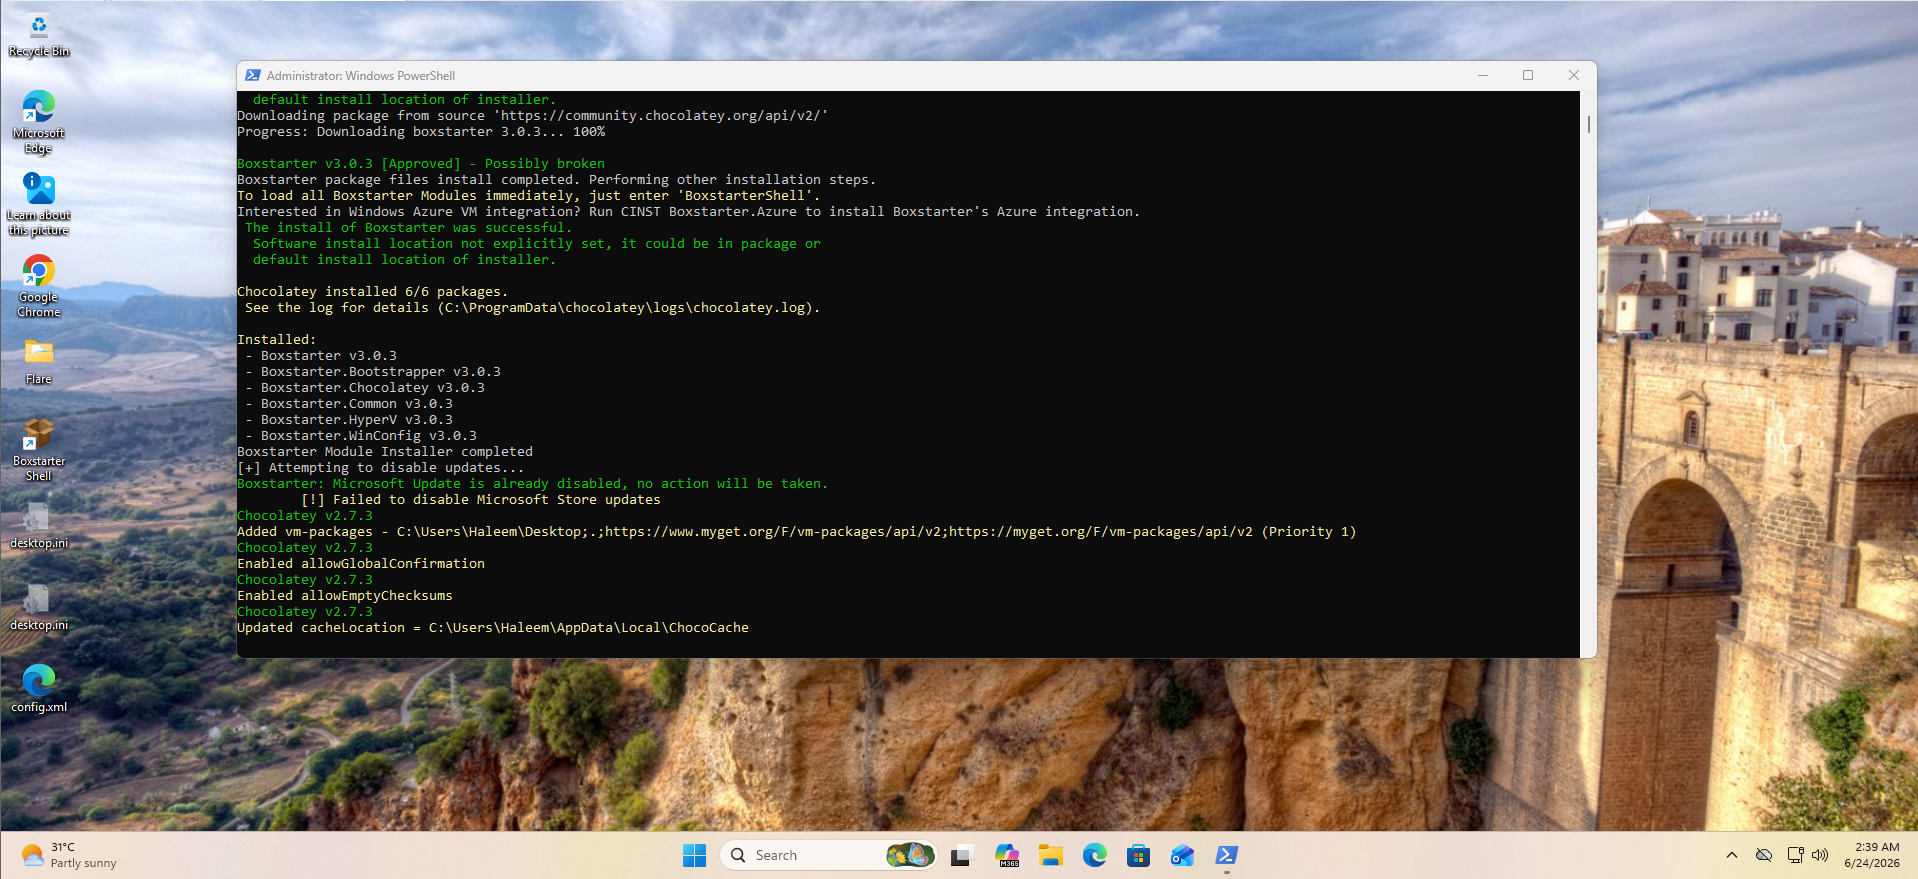Open the volume control in system tray

(x=1820, y=855)
